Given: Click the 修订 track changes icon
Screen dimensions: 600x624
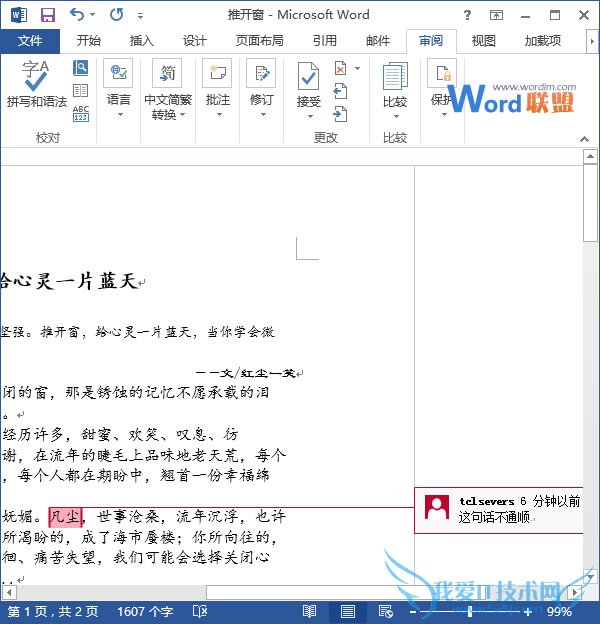Looking at the screenshot, I should tap(261, 73).
